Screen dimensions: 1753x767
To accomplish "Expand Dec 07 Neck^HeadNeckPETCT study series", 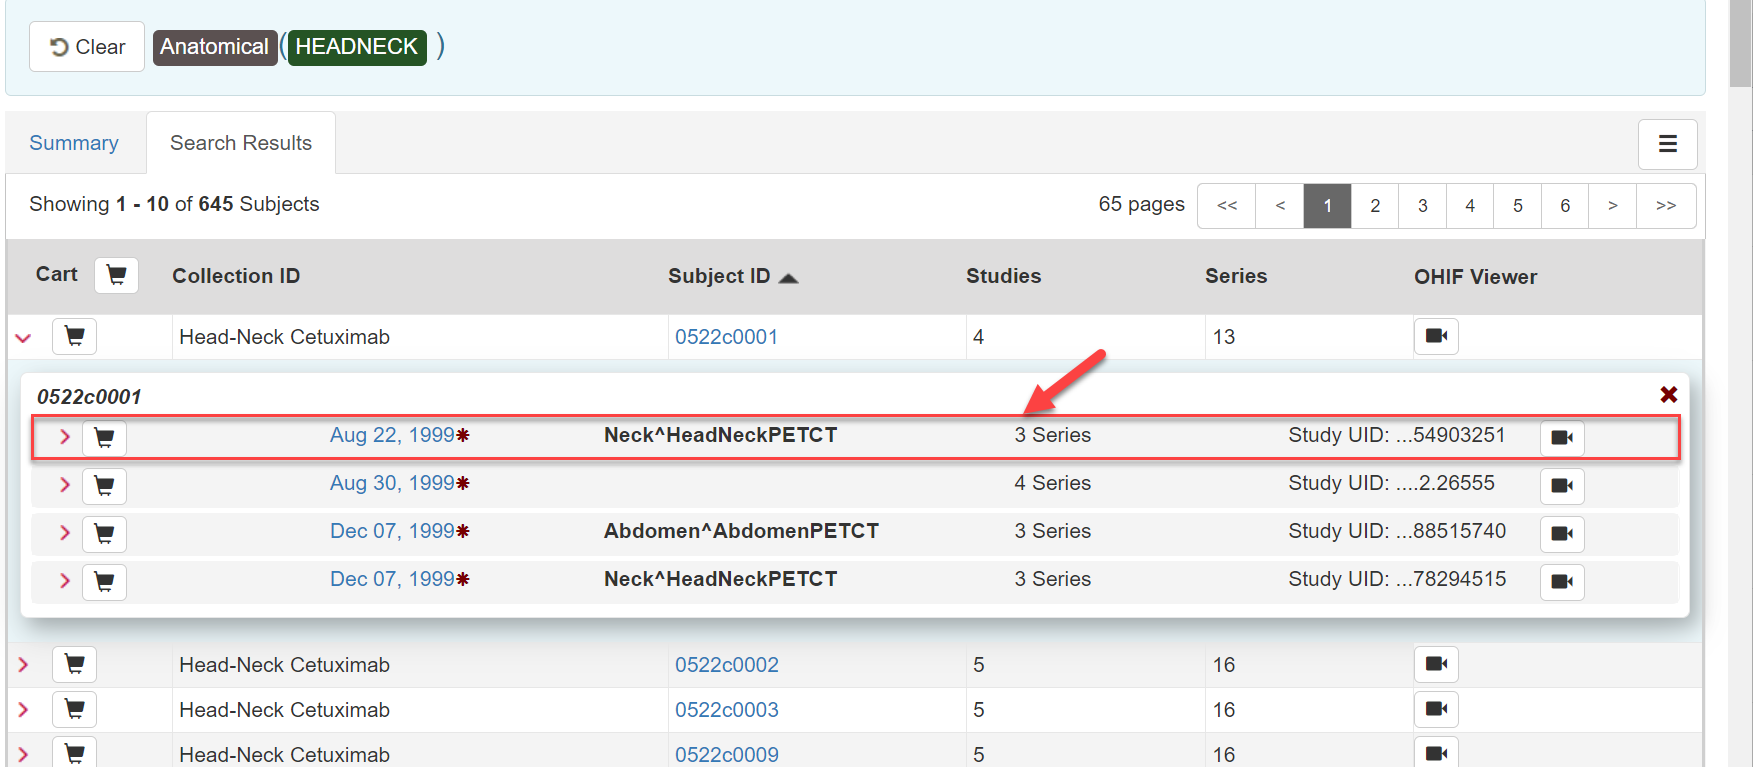I will coord(64,581).
